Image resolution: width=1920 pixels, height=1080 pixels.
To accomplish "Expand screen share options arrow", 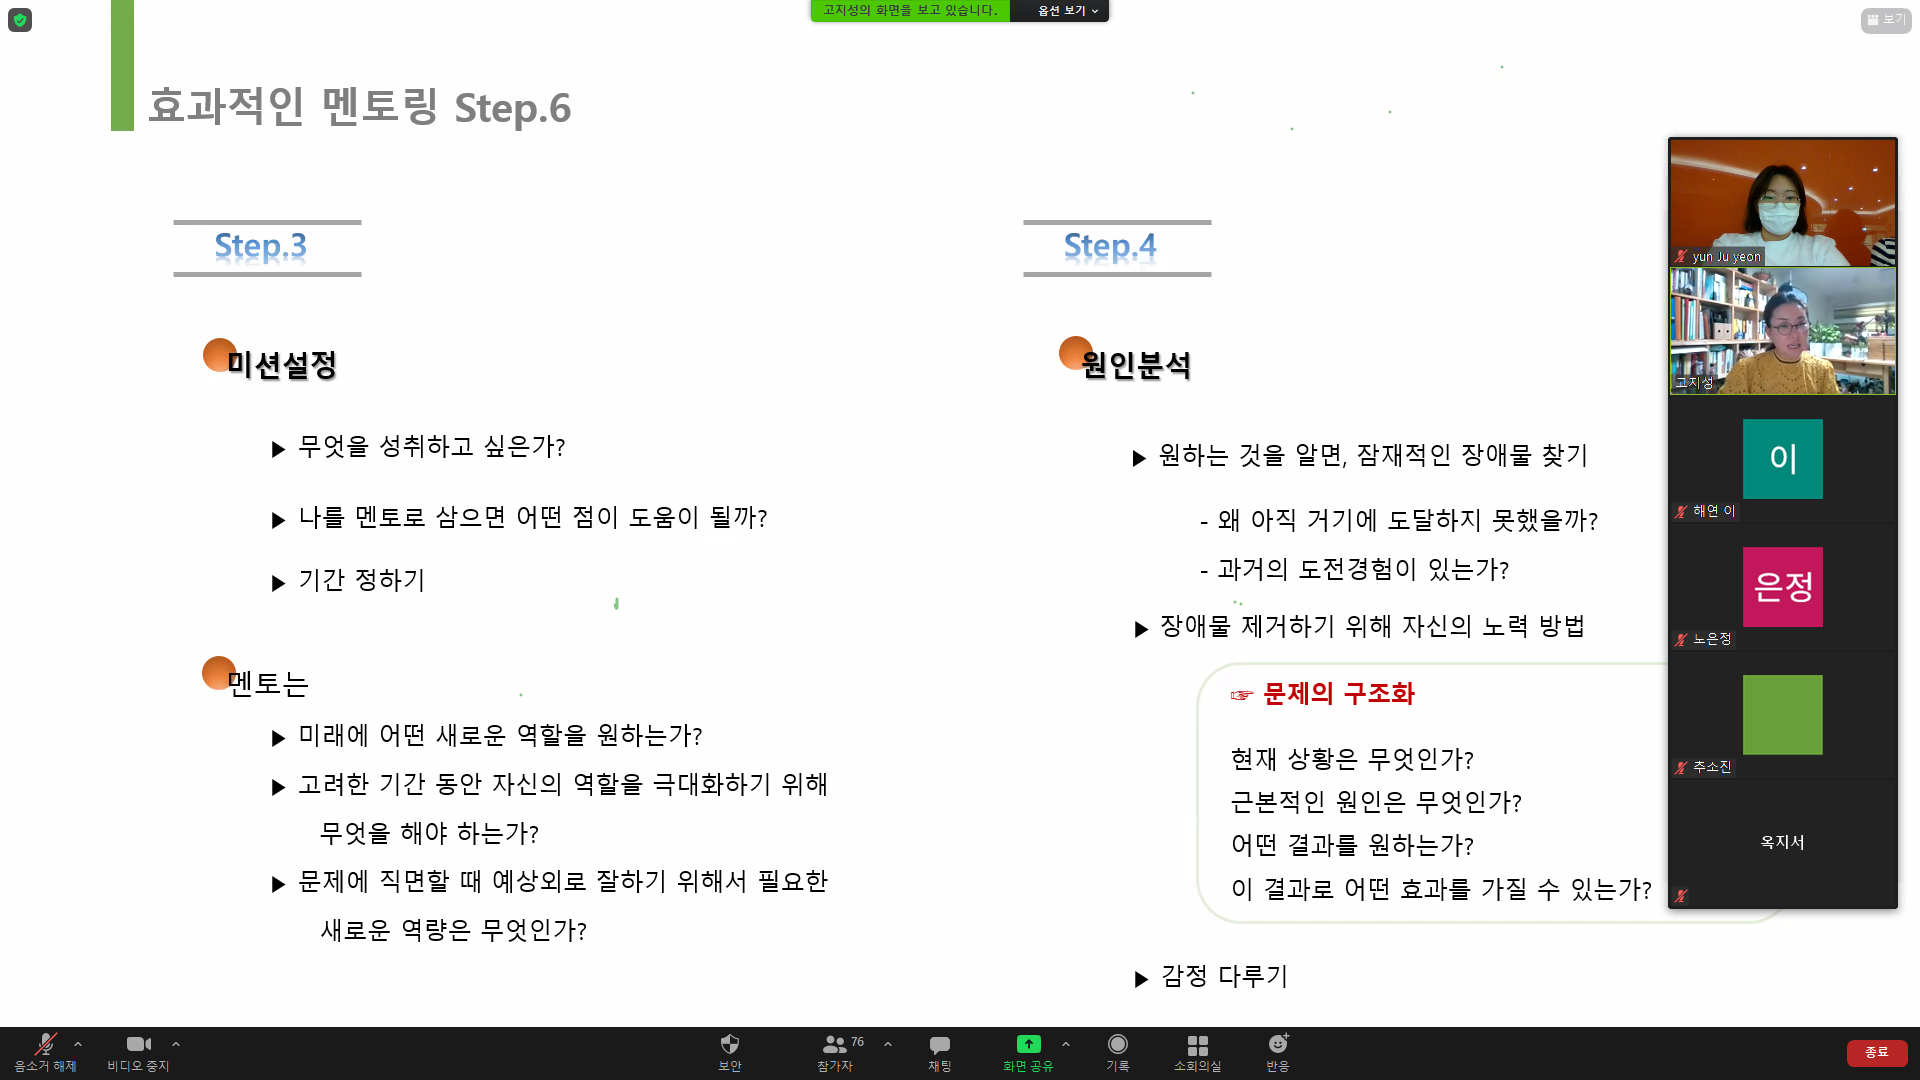I will click(1066, 1044).
